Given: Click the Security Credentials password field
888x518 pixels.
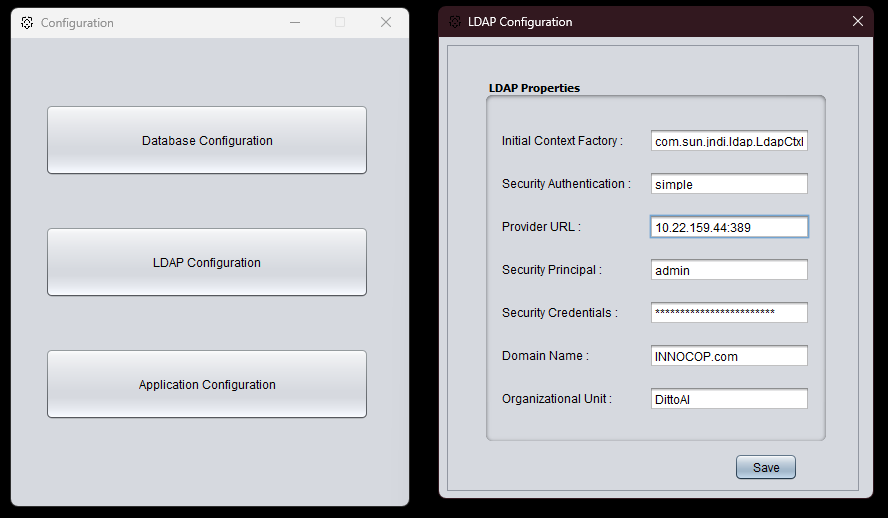Looking at the screenshot, I should click(x=729, y=312).
